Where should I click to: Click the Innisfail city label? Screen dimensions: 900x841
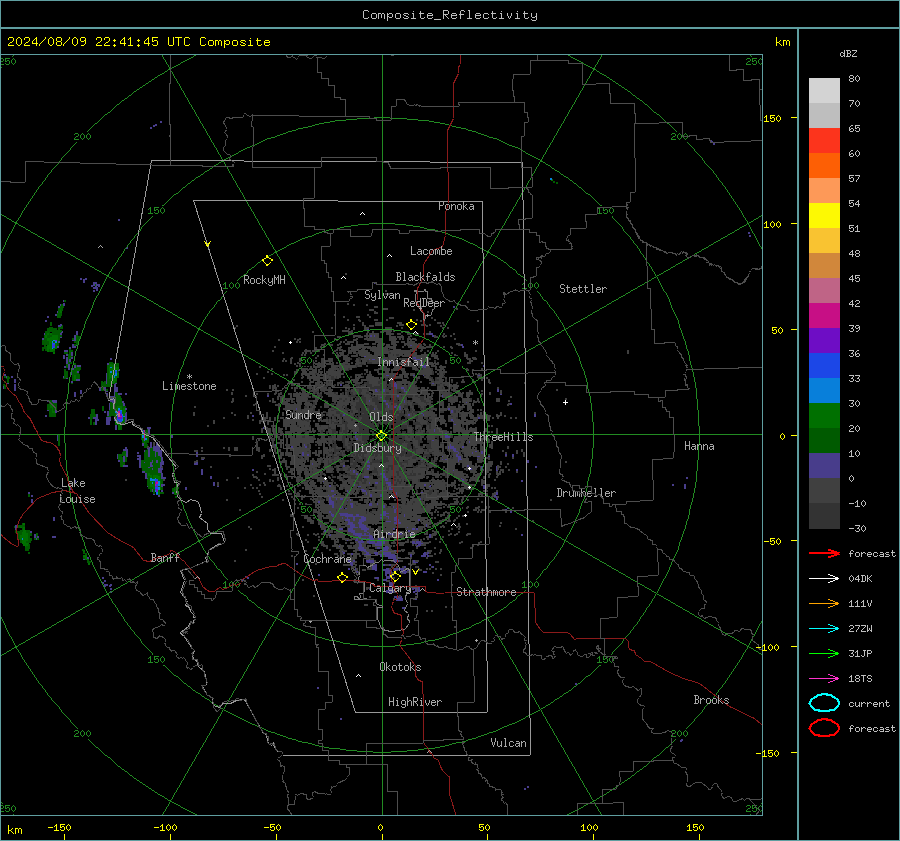coord(403,362)
